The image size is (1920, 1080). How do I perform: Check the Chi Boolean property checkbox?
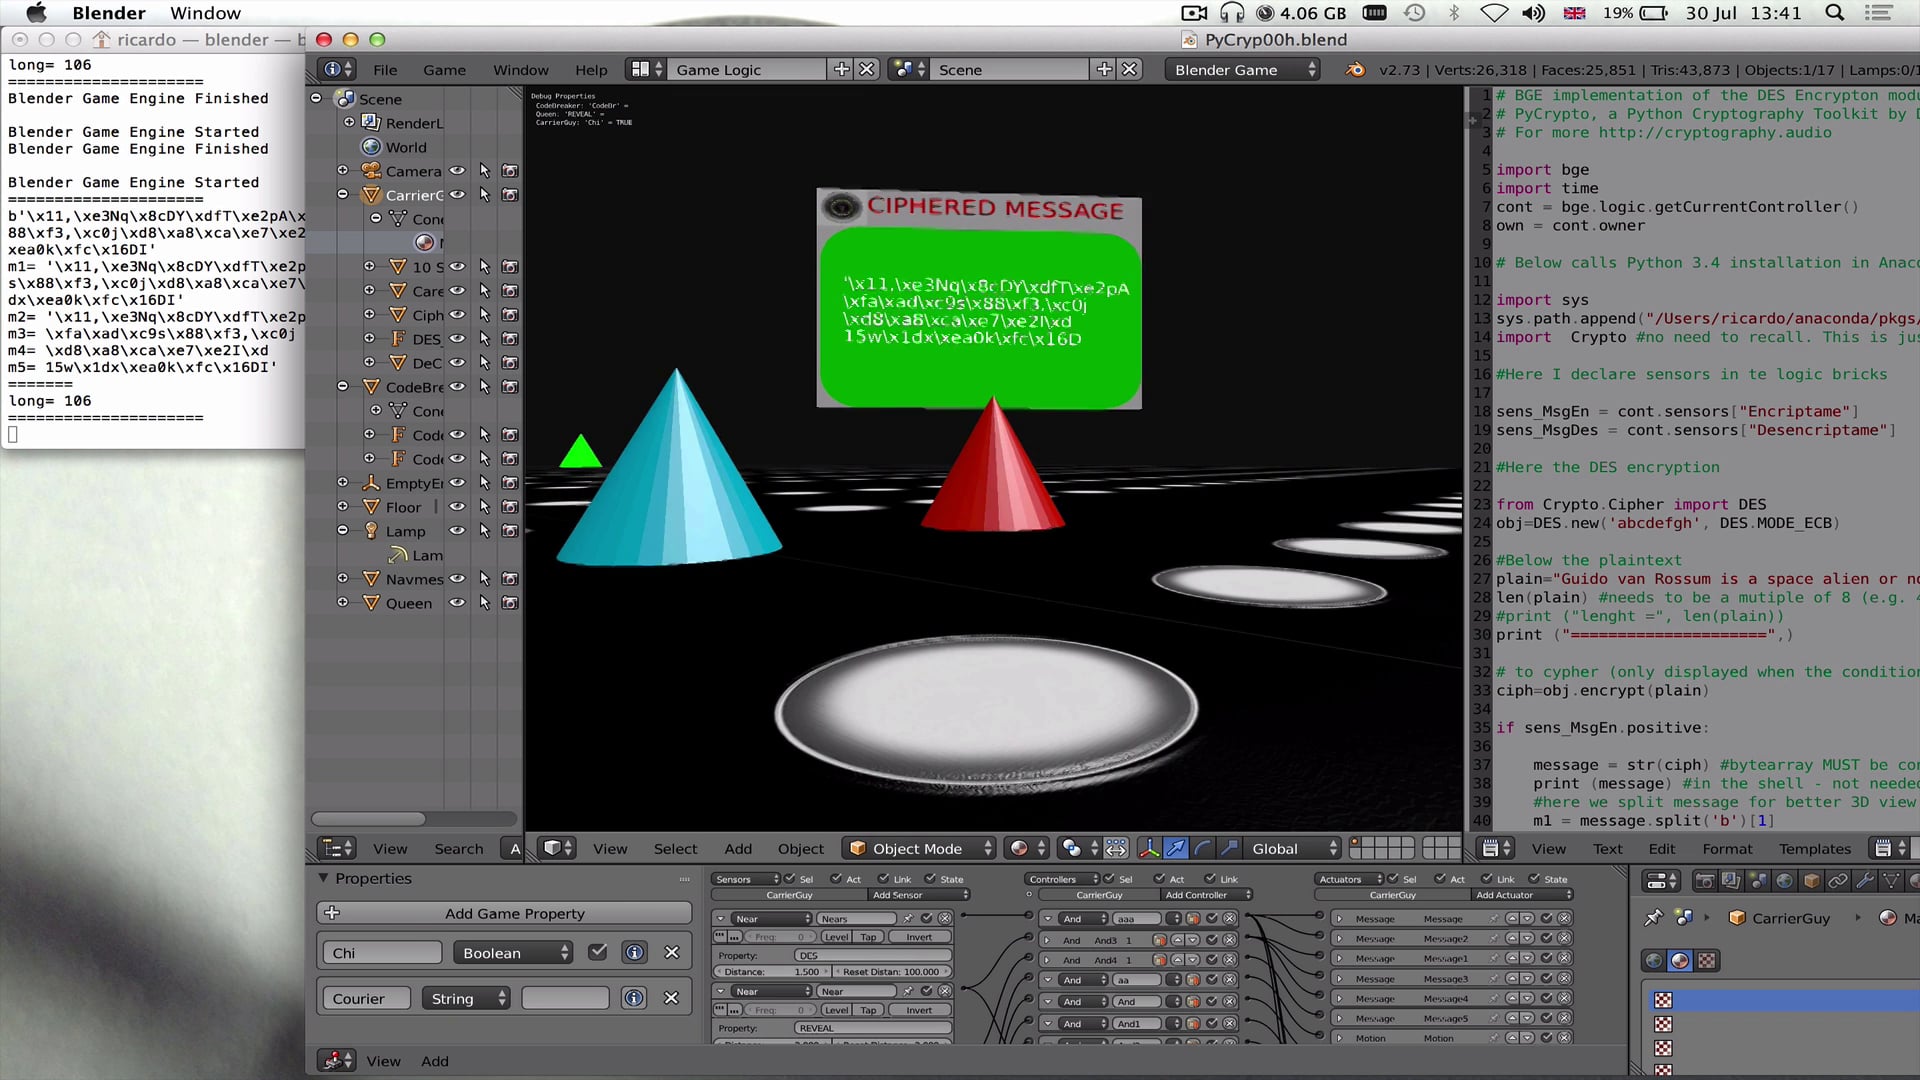click(x=597, y=952)
